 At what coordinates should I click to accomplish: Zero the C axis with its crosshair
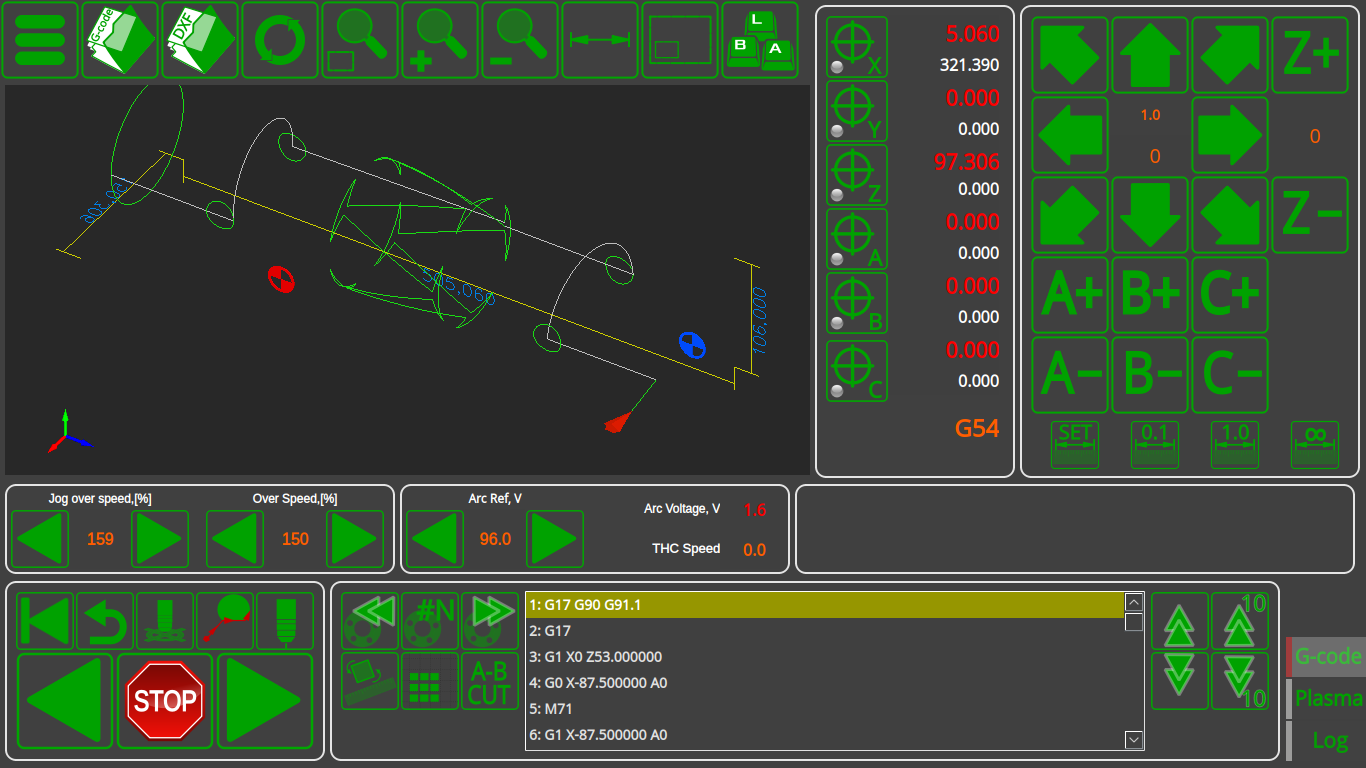point(857,371)
